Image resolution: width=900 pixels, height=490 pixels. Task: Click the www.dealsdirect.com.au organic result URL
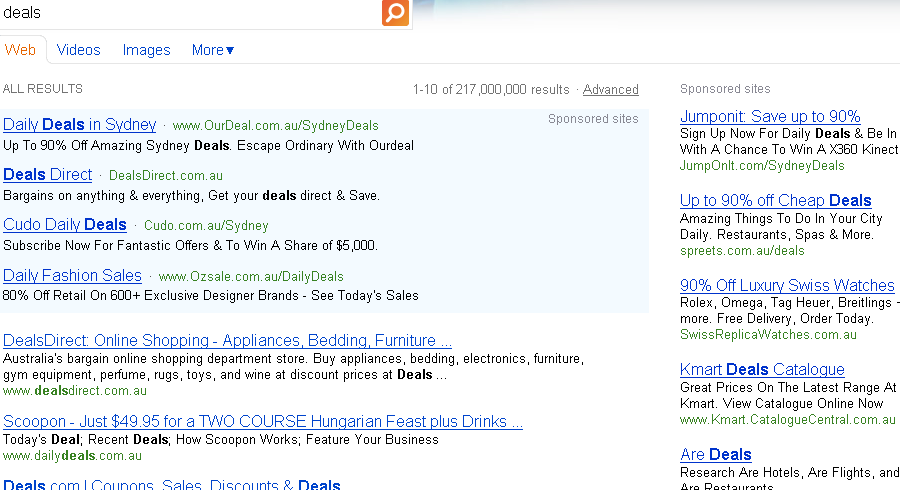click(x=75, y=391)
